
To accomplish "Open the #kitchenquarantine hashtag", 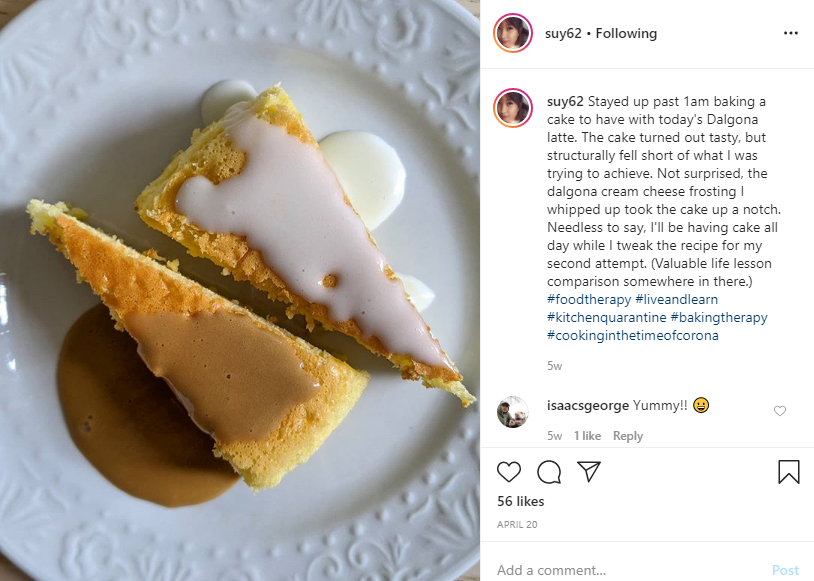I will coord(606,317).
